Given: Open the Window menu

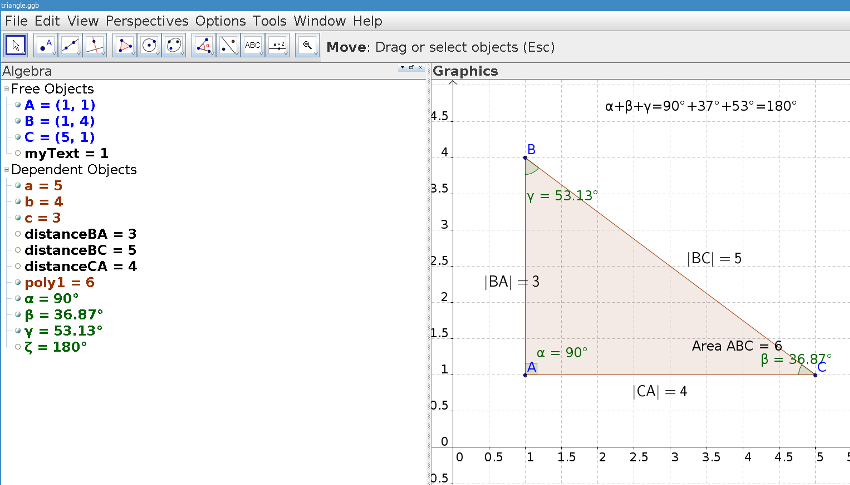Looking at the screenshot, I should (320, 21).
